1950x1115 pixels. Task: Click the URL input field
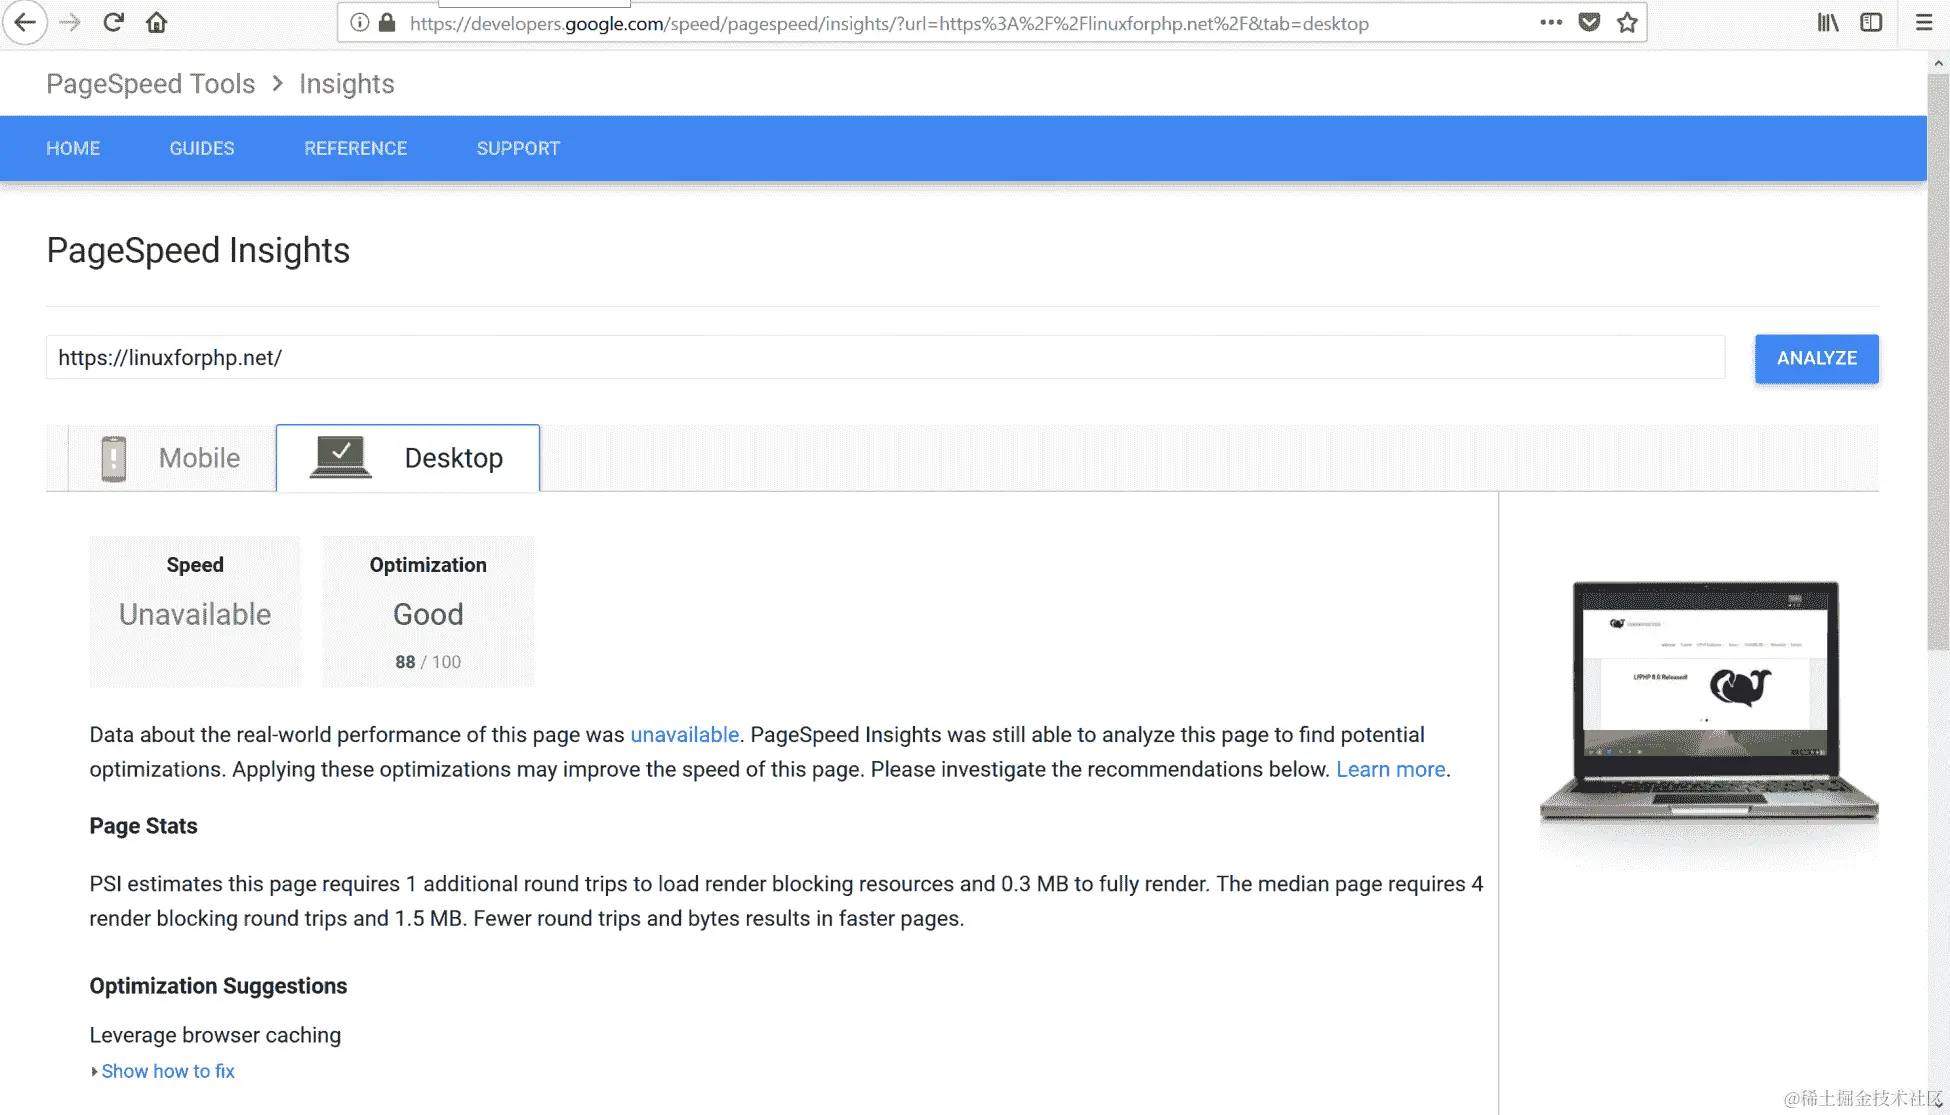[885, 358]
